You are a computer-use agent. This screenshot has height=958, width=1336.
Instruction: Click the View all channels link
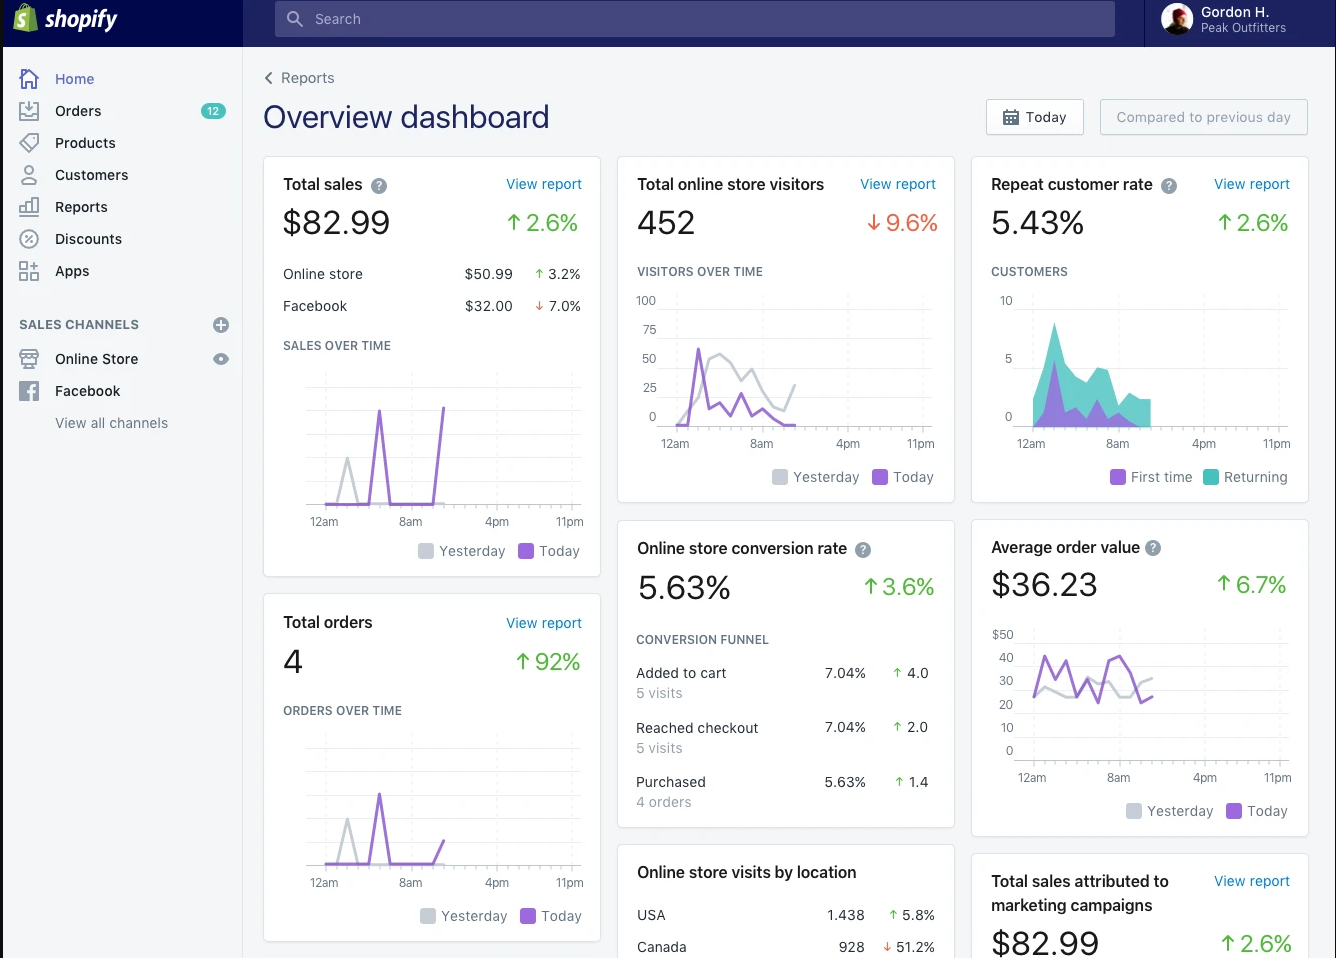111,422
